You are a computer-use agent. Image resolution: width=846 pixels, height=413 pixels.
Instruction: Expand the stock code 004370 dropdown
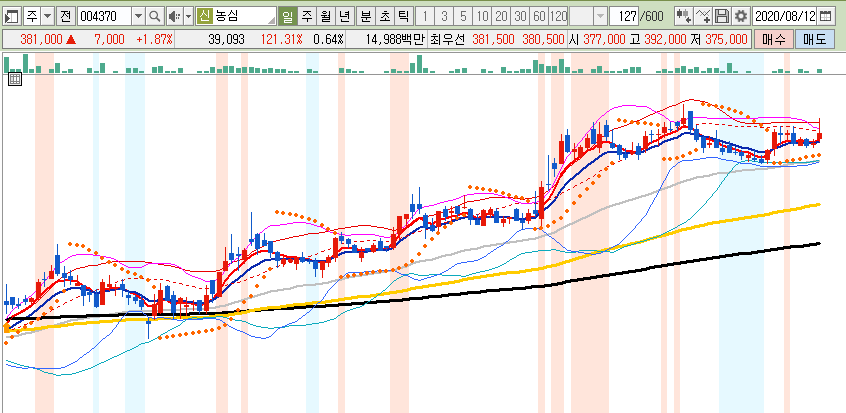139,16
